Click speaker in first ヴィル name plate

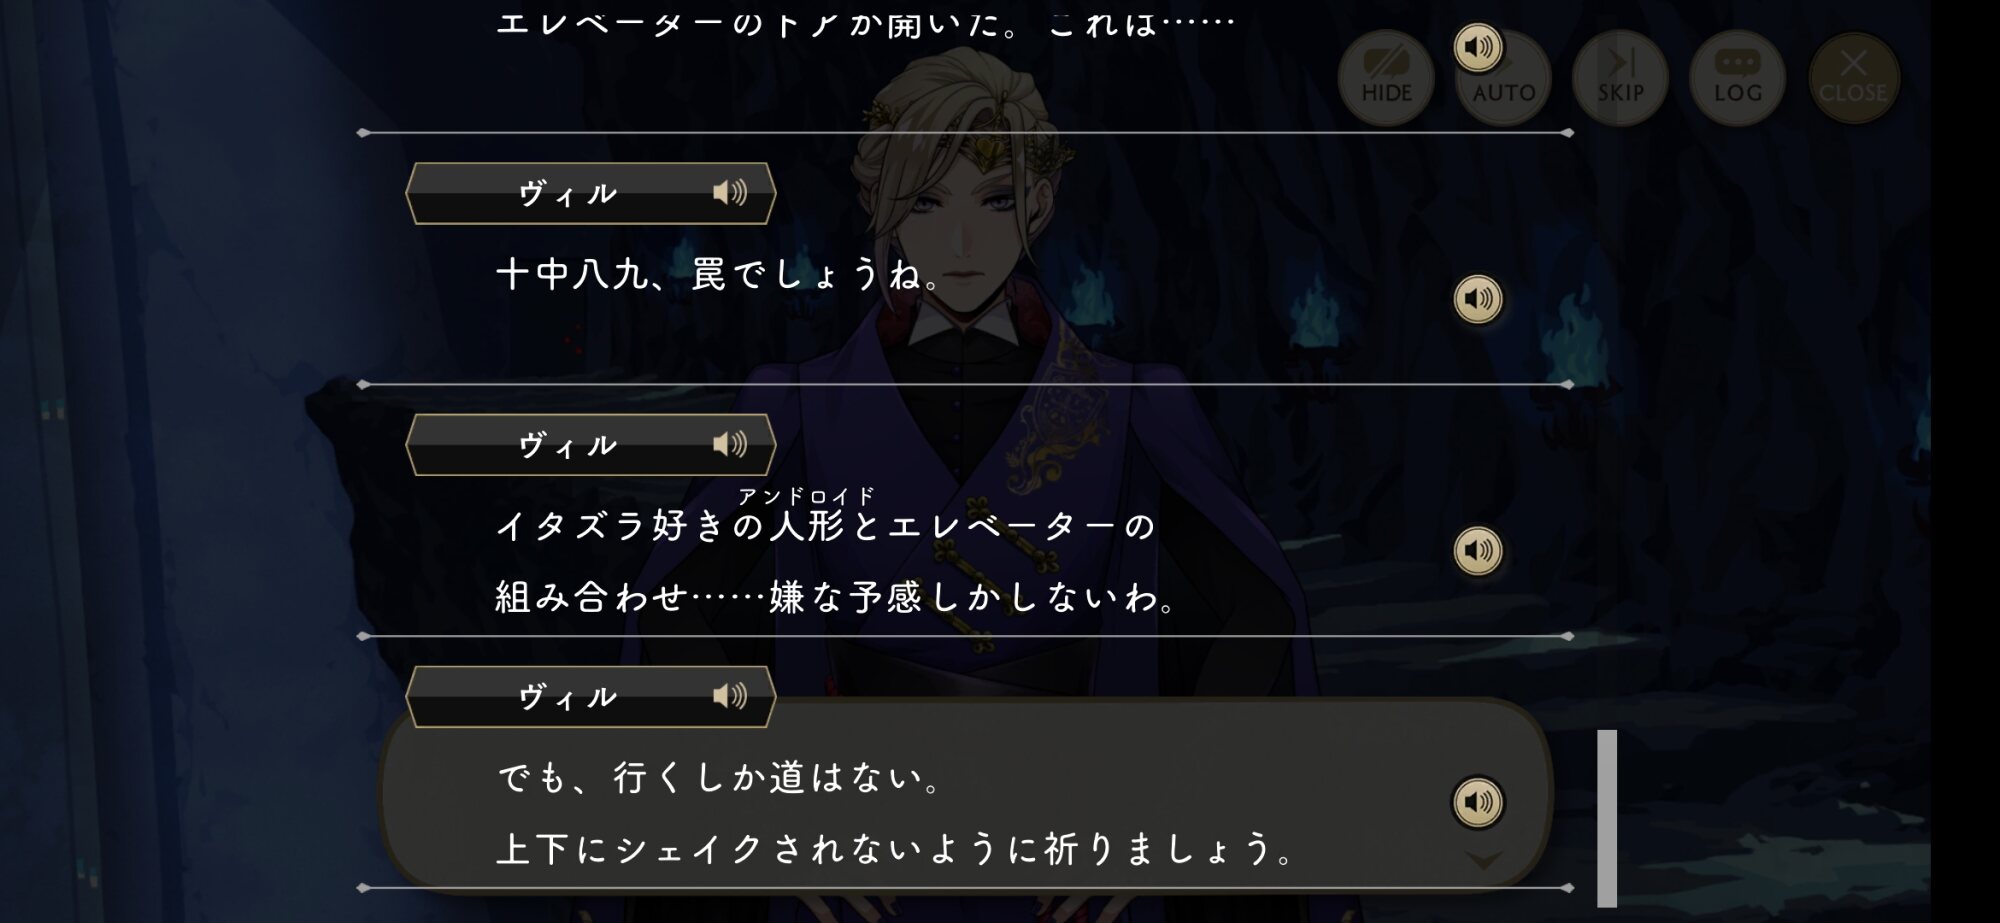click(x=730, y=192)
